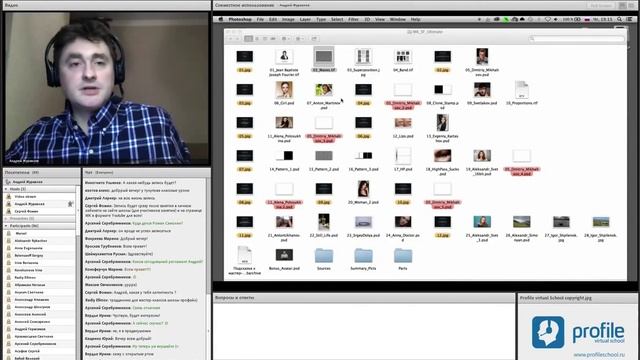Open the Filter menu
The image size is (640, 360).
(x=353, y=19)
